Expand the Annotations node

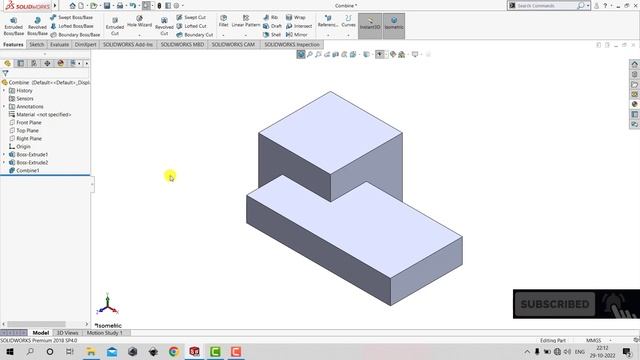click(x=4, y=107)
